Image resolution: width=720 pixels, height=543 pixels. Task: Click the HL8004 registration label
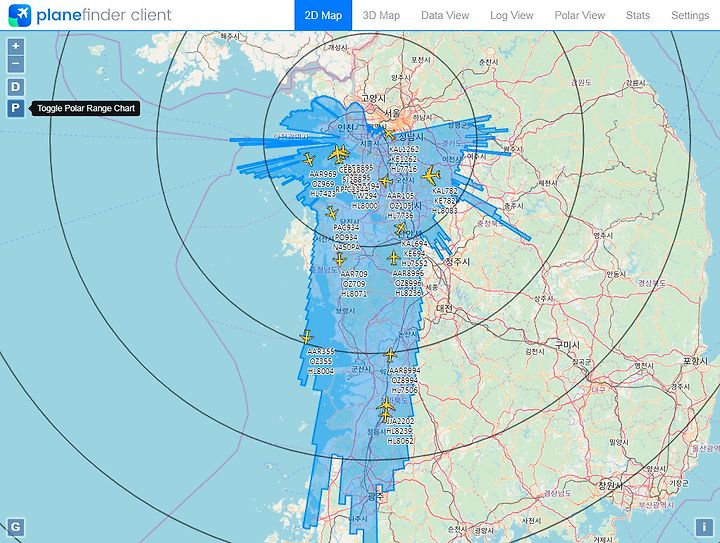[321, 371]
